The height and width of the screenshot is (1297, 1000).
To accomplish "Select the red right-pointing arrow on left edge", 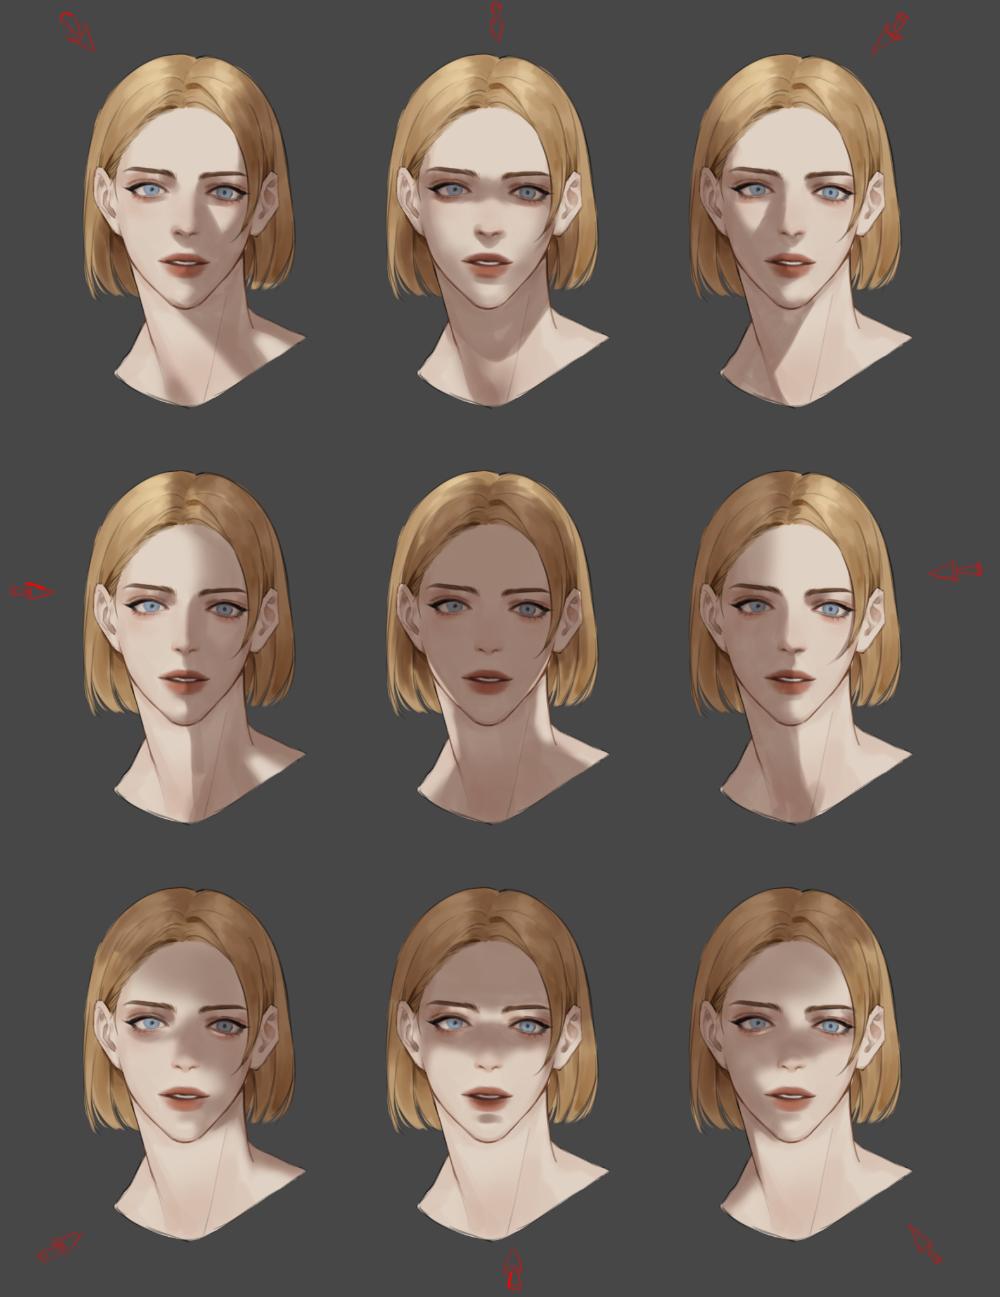I will tap(32, 590).
